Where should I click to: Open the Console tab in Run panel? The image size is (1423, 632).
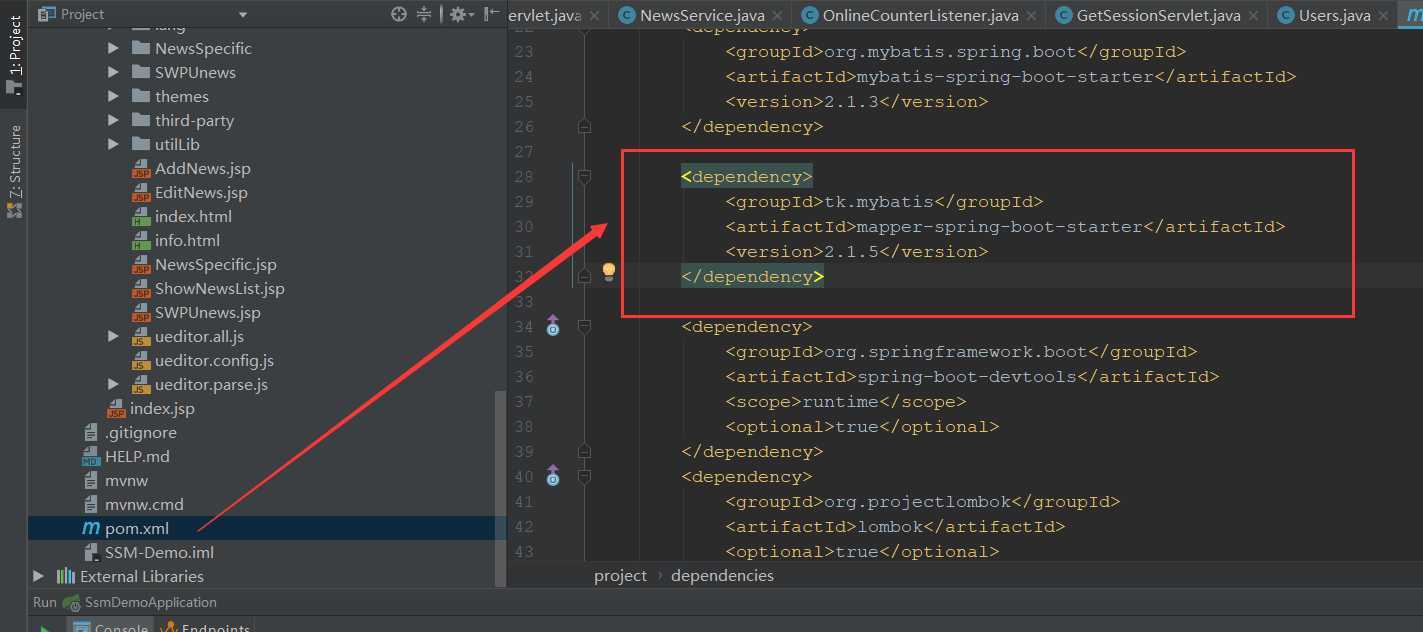(109, 626)
